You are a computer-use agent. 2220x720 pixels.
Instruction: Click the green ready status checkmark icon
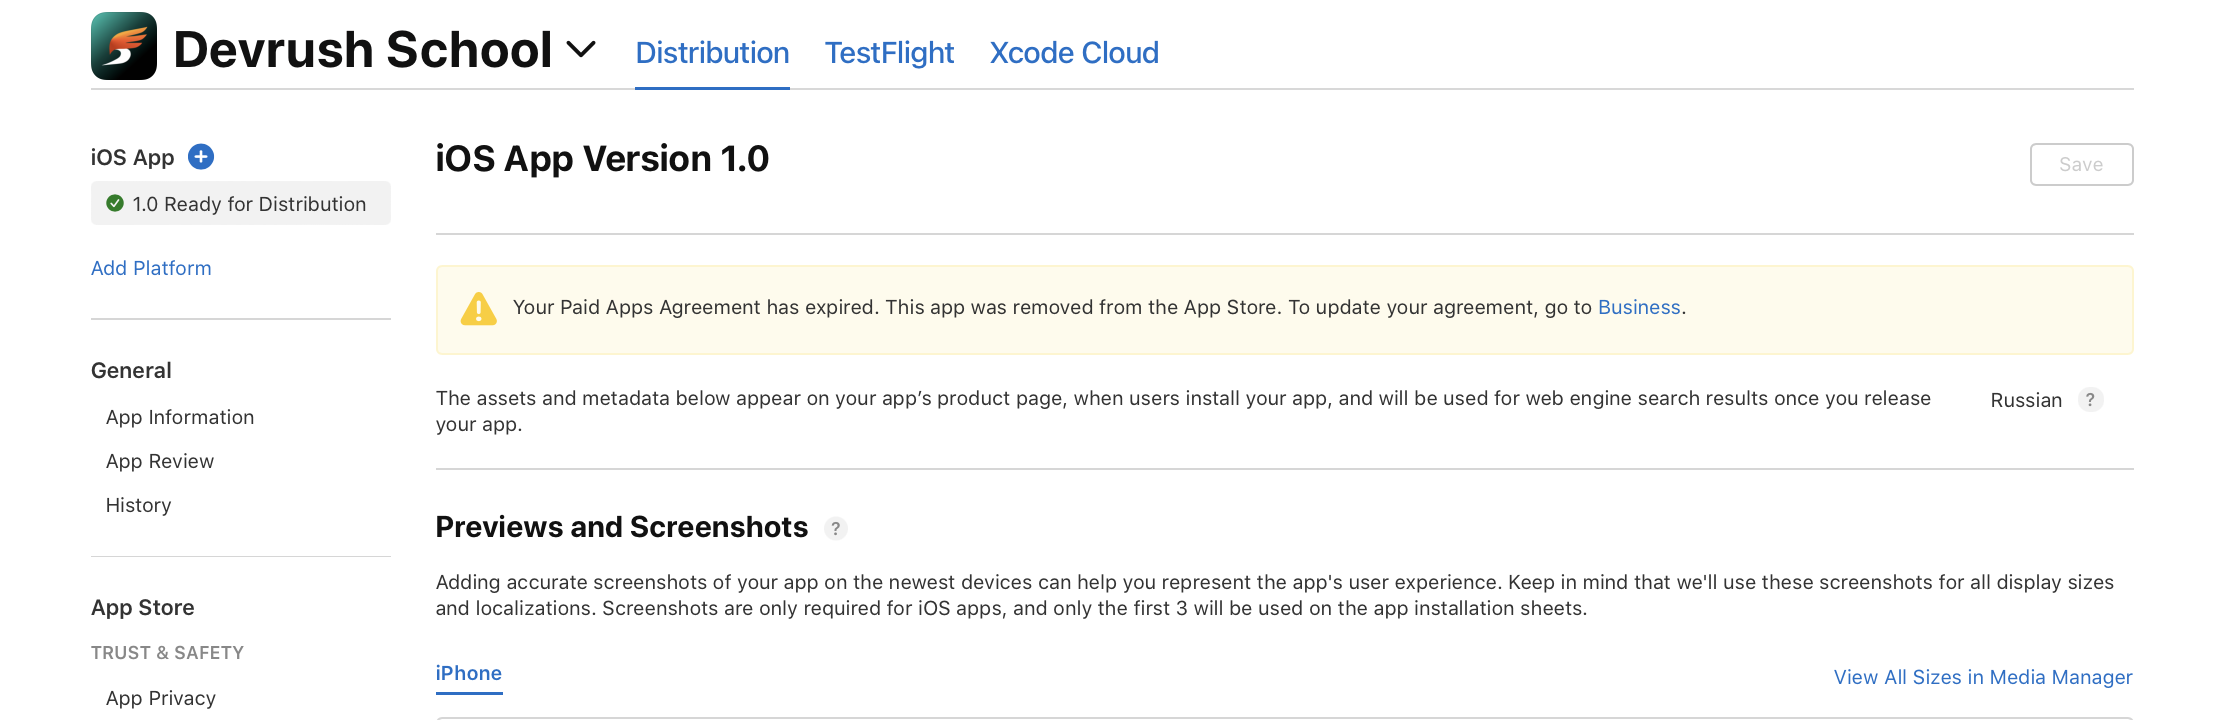pyautogui.click(x=115, y=203)
